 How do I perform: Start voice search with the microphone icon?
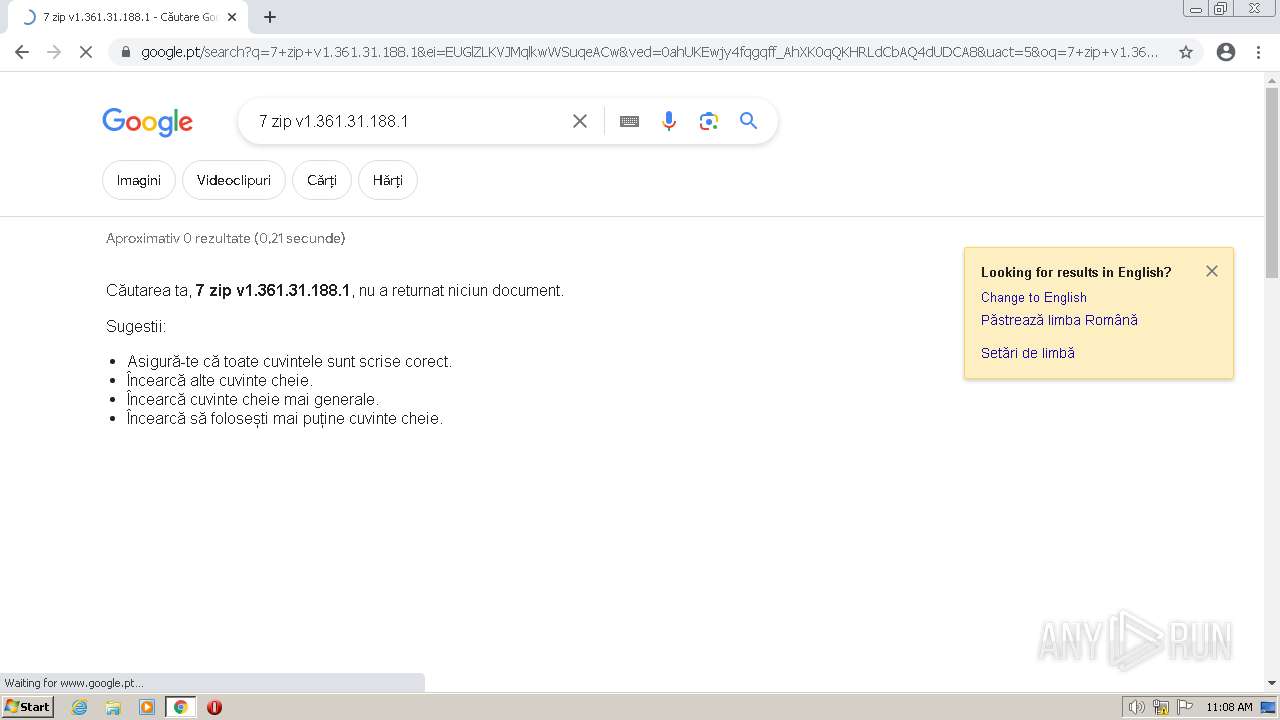(669, 121)
